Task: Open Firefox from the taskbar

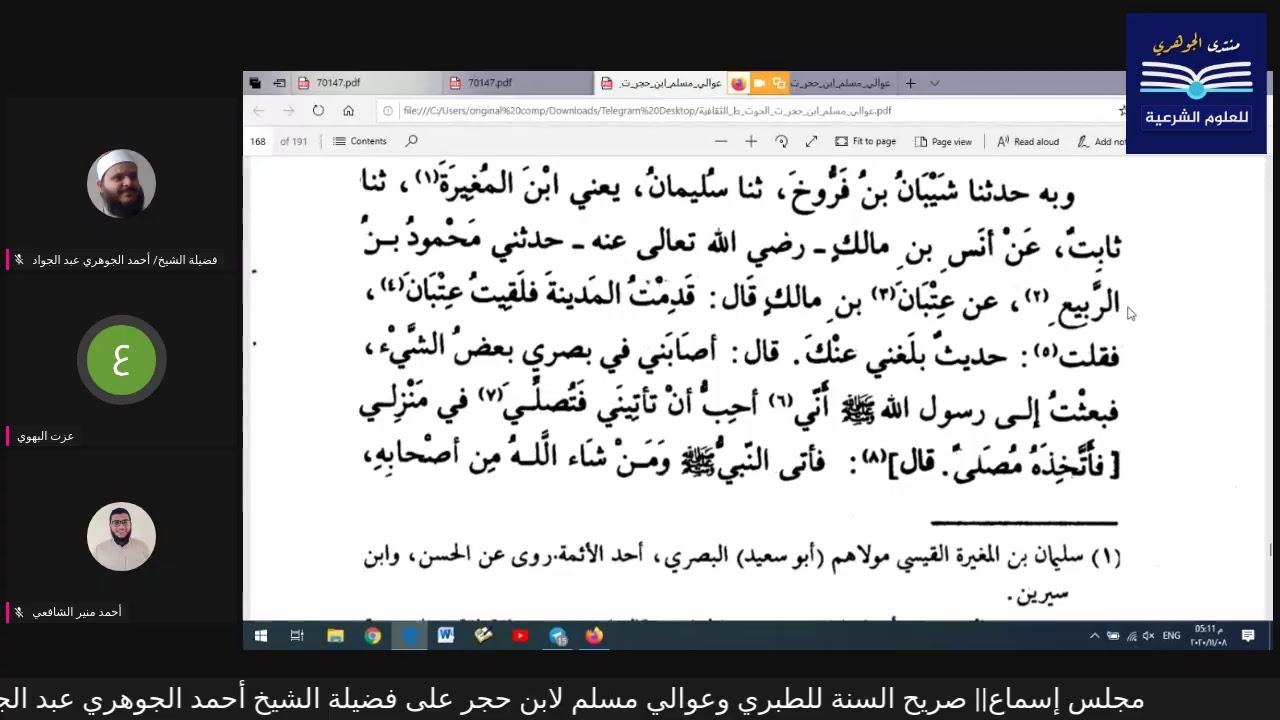Action: 594,635
